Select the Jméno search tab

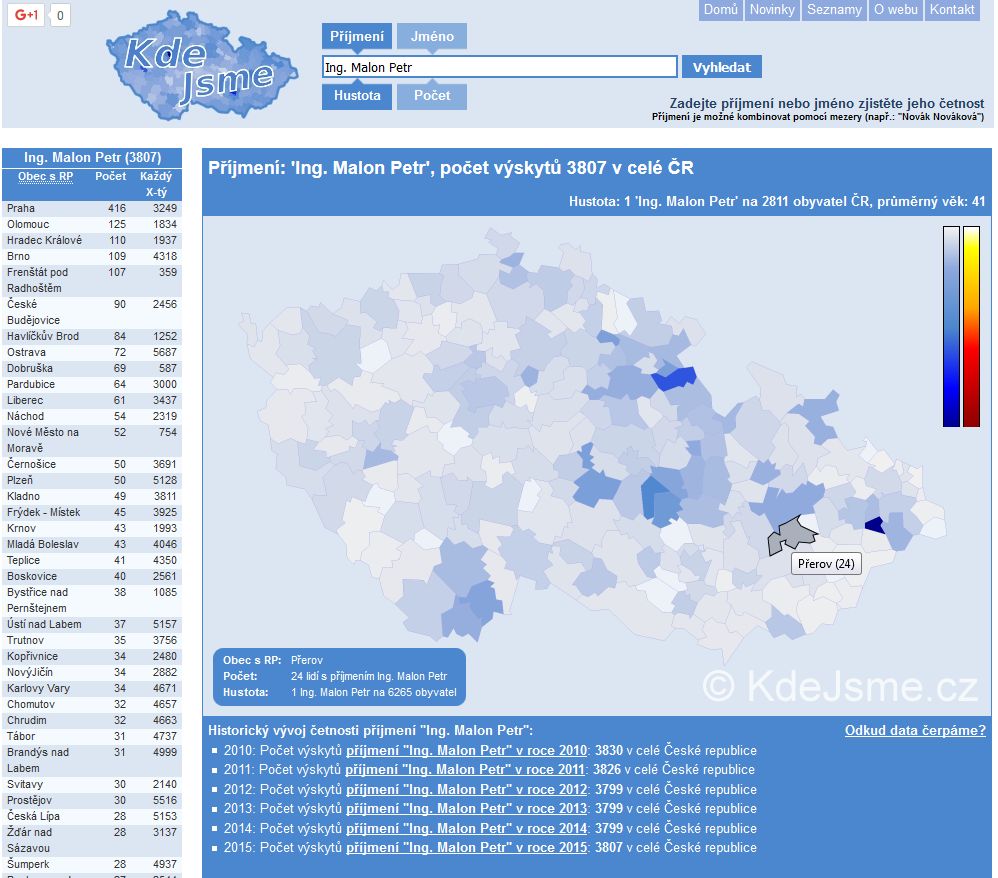click(431, 37)
